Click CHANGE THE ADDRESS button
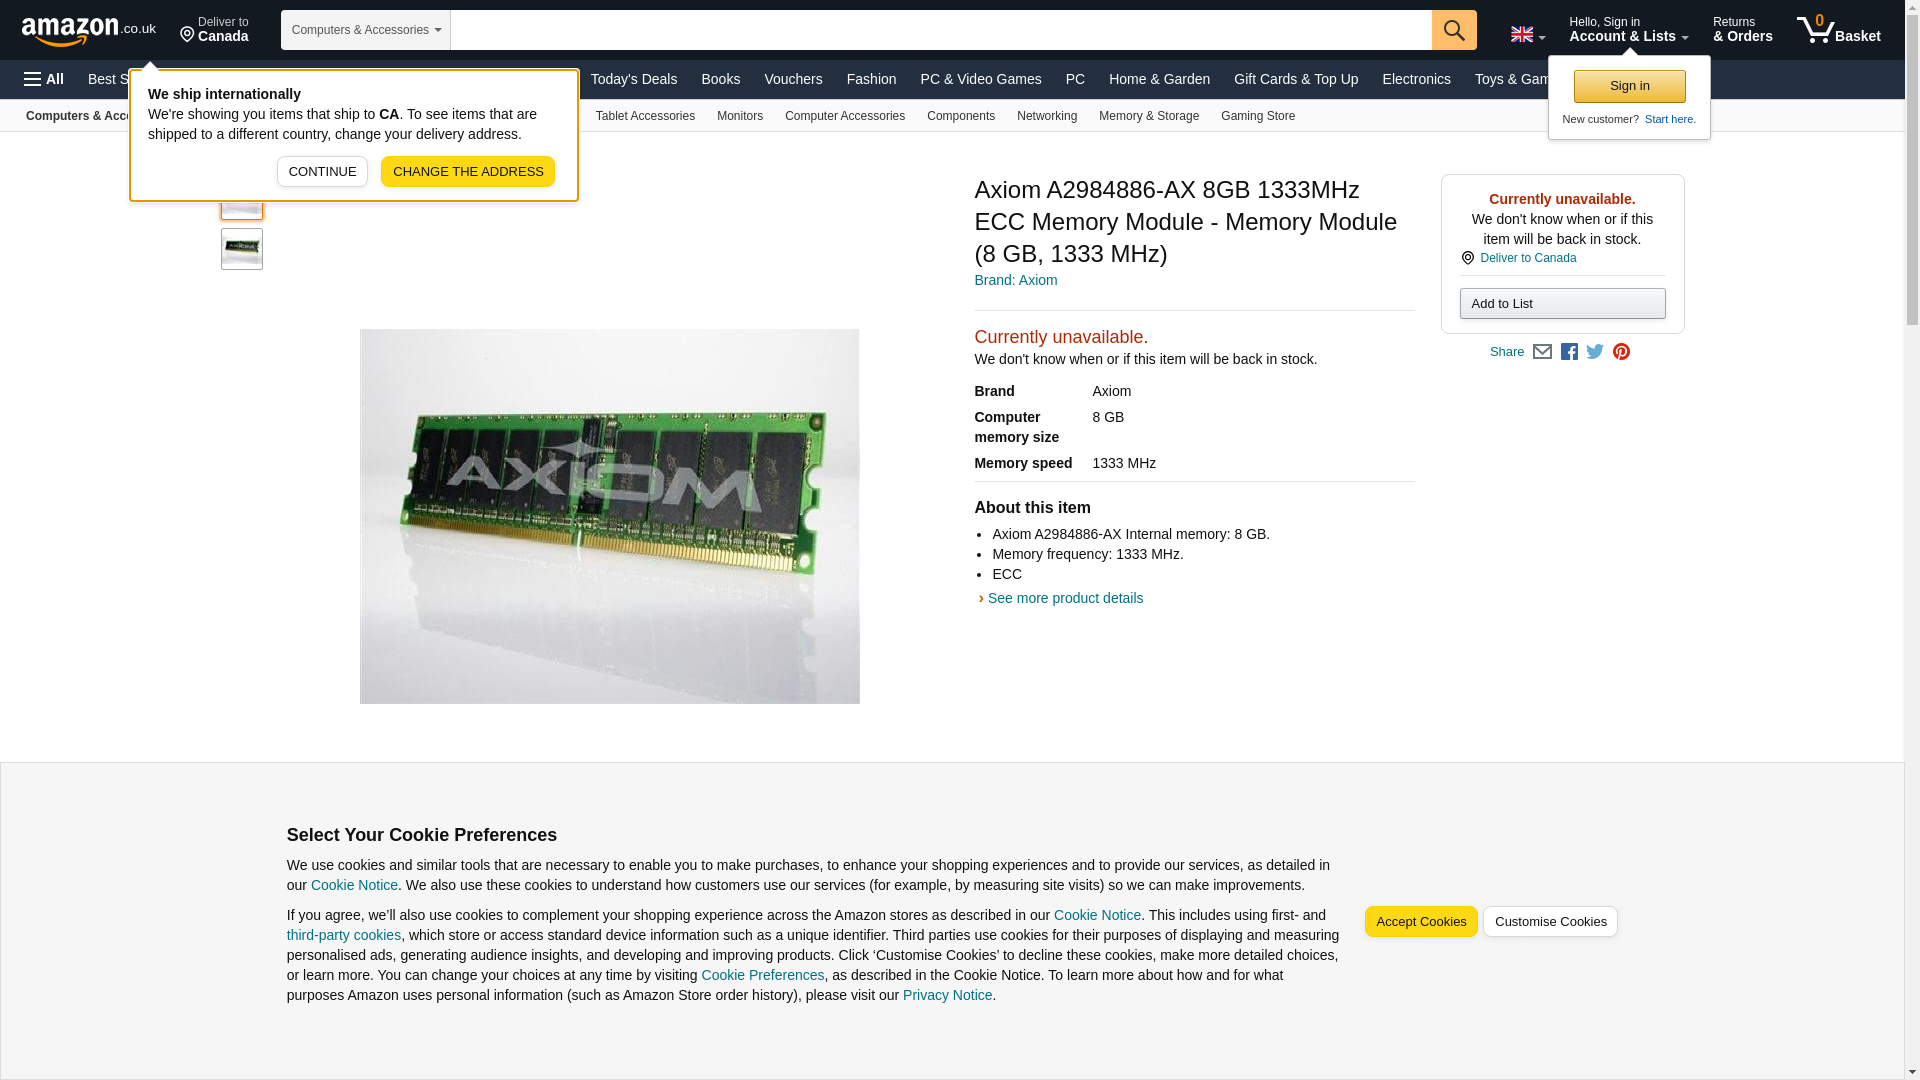1920x1080 pixels. 468,171
